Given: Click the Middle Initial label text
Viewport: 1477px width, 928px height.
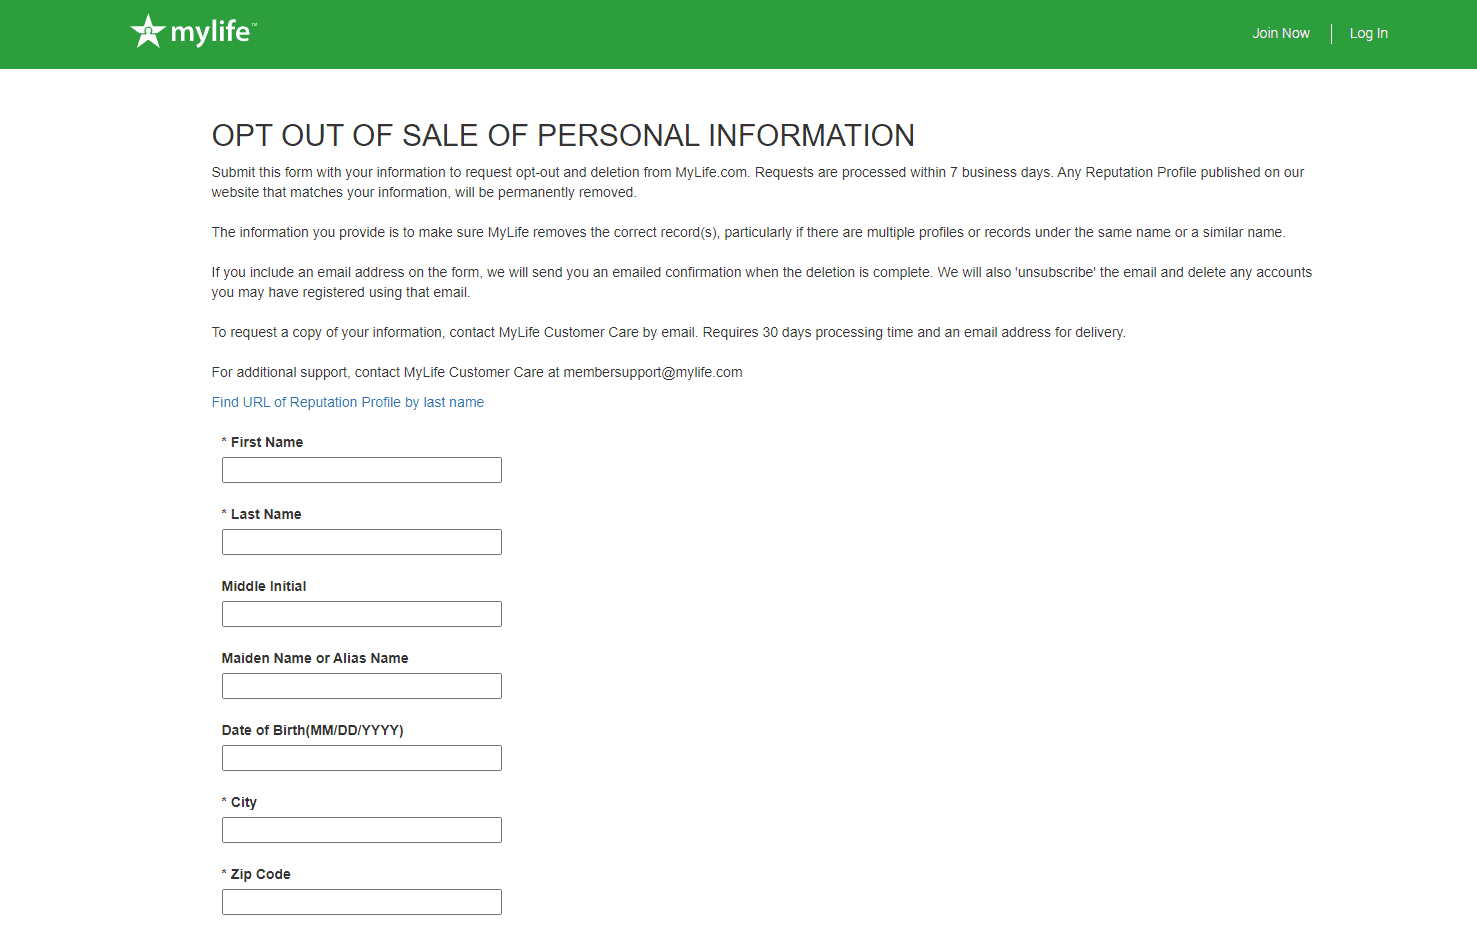Looking at the screenshot, I should coord(264,586).
